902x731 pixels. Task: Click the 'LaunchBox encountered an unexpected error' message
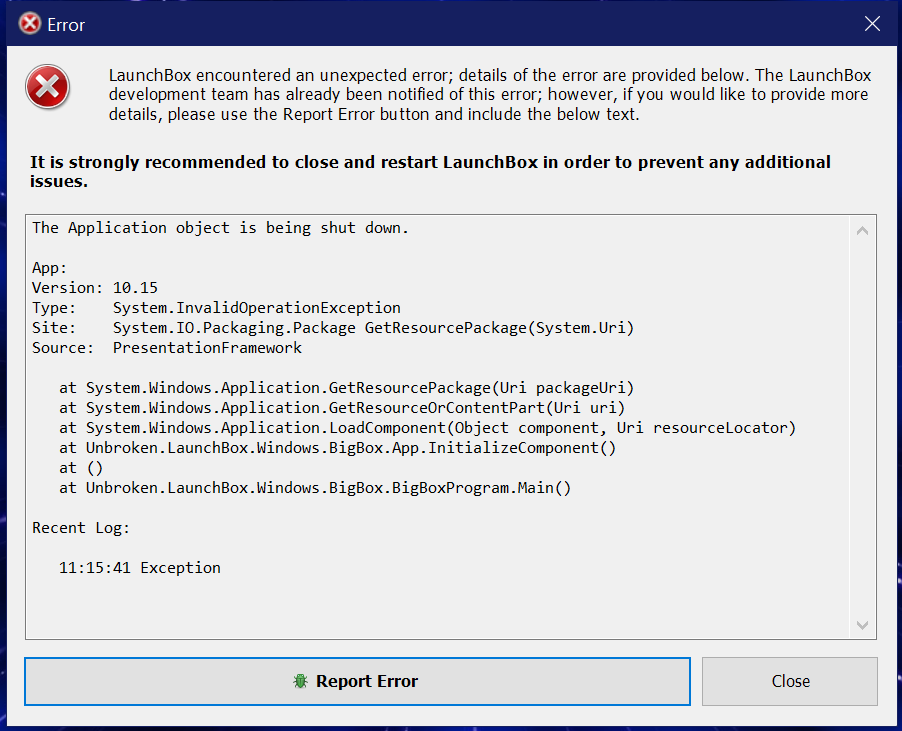point(490,95)
